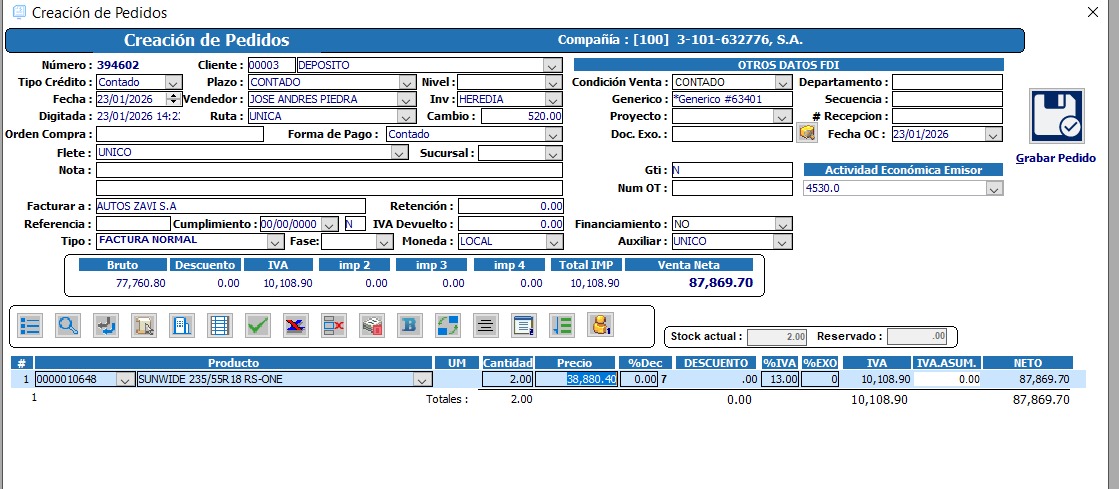Open the Plazo dropdown

[407, 82]
